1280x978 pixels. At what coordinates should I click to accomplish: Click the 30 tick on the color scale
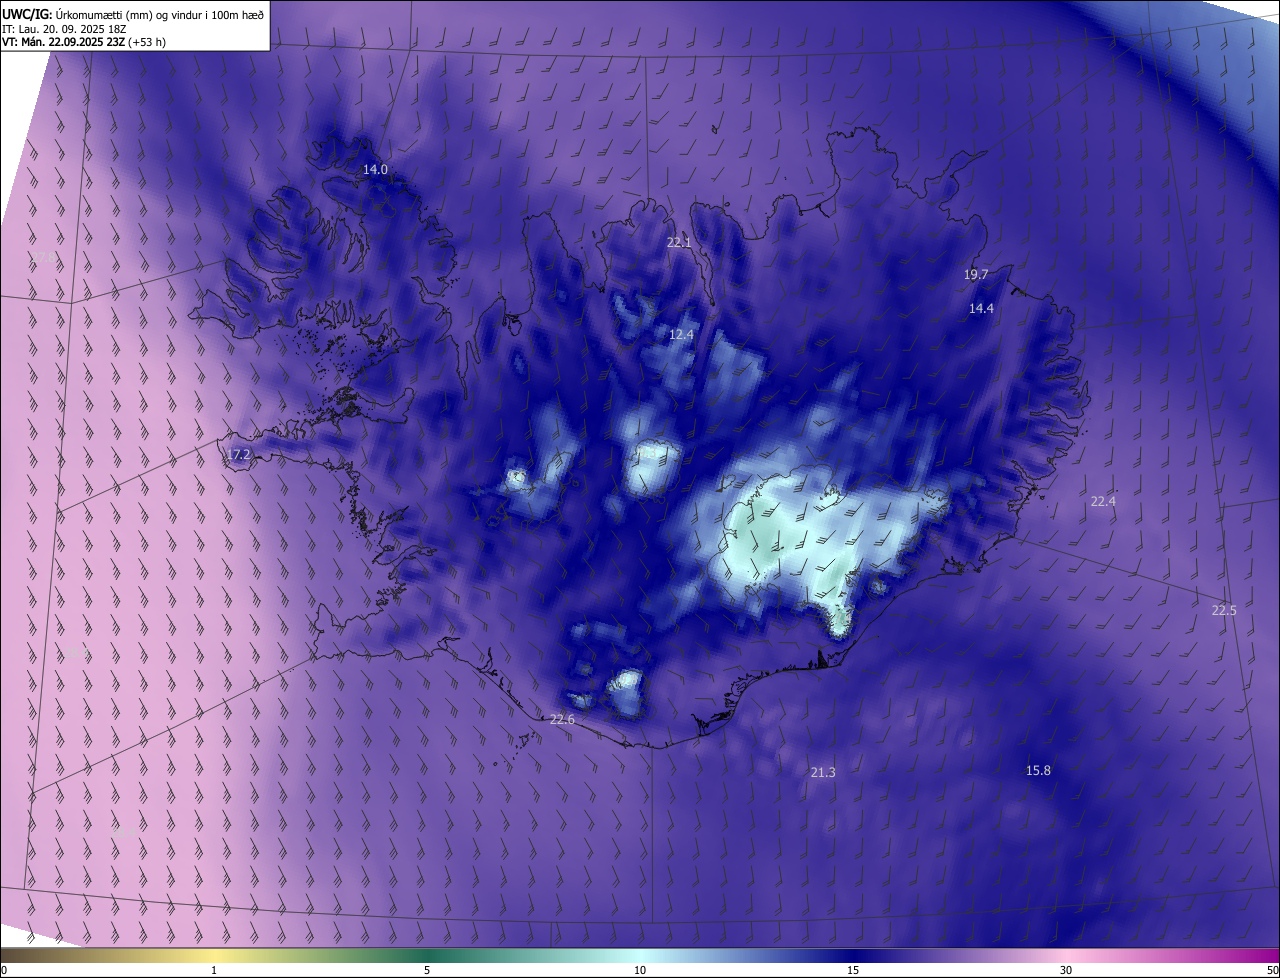[1066, 971]
